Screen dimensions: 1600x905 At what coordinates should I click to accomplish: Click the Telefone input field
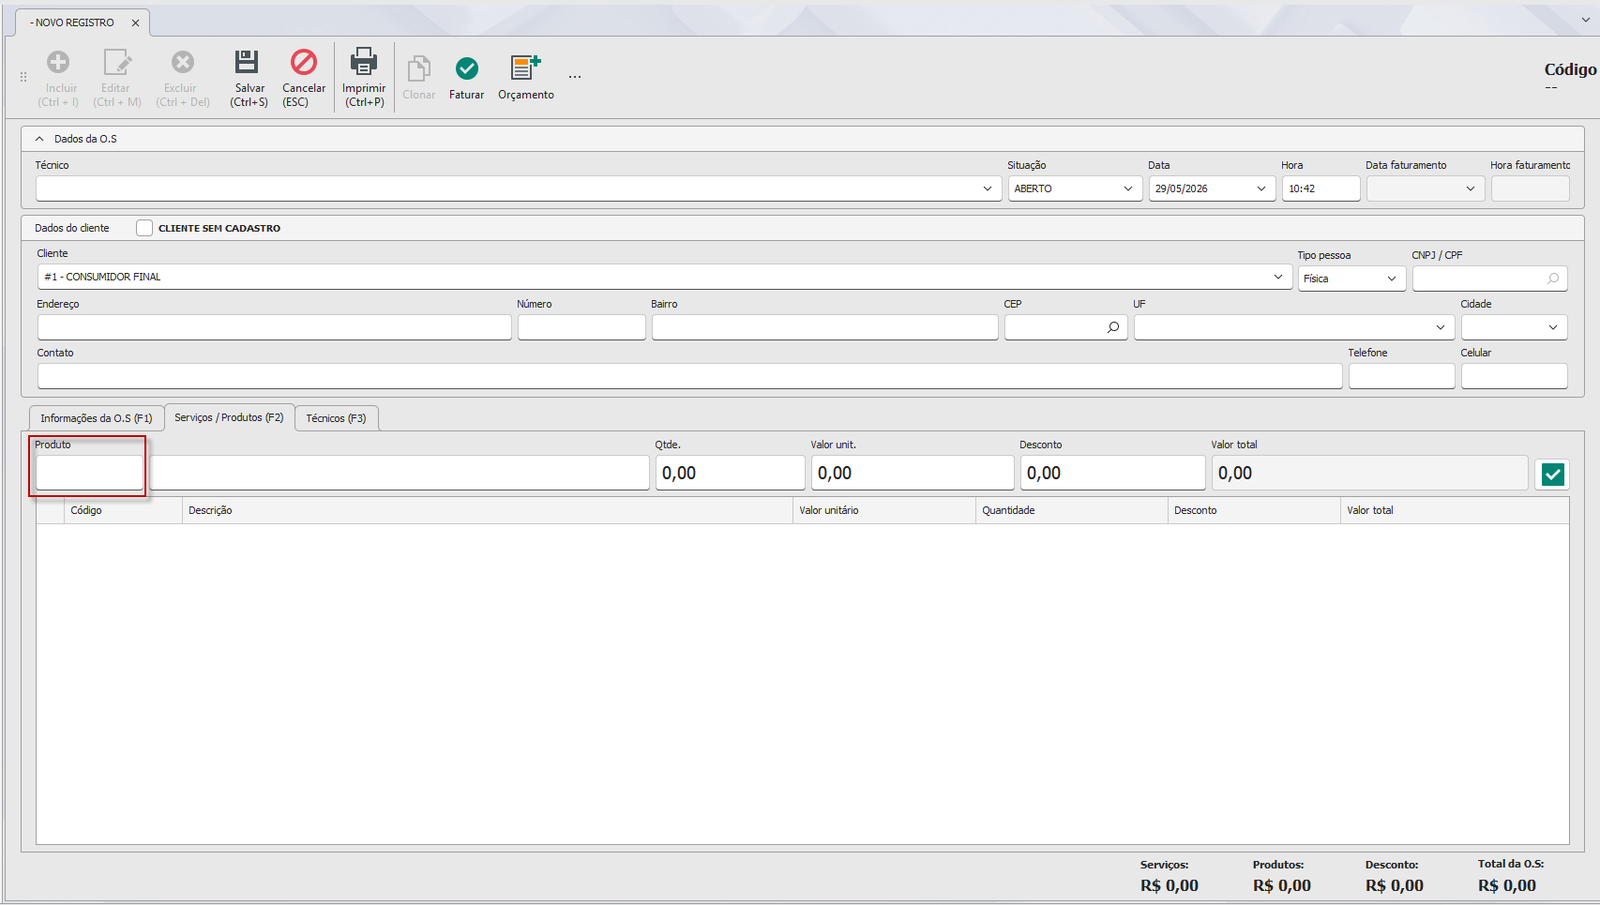(x=1401, y=376)
